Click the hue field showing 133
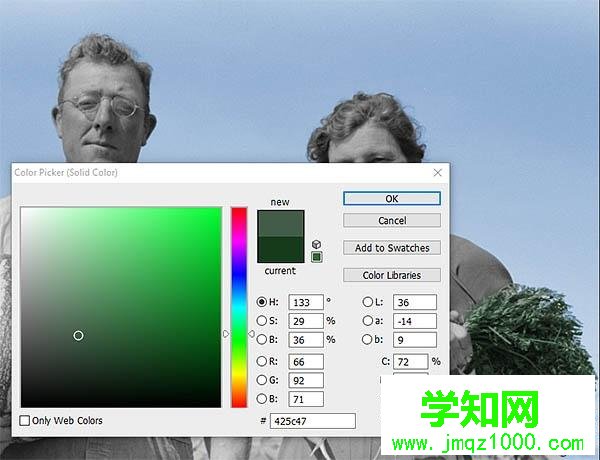 [306, 302]
